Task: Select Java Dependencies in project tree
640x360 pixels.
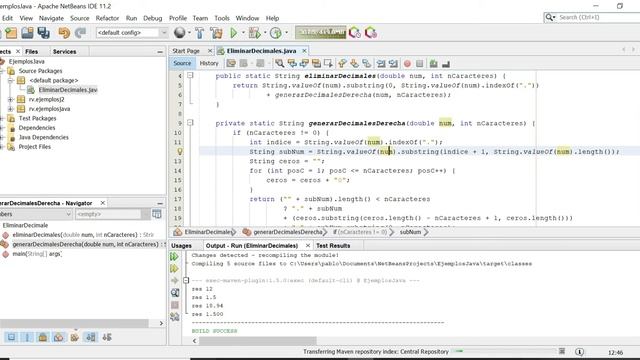Action: pyautogui.click(x=43, y=137)
